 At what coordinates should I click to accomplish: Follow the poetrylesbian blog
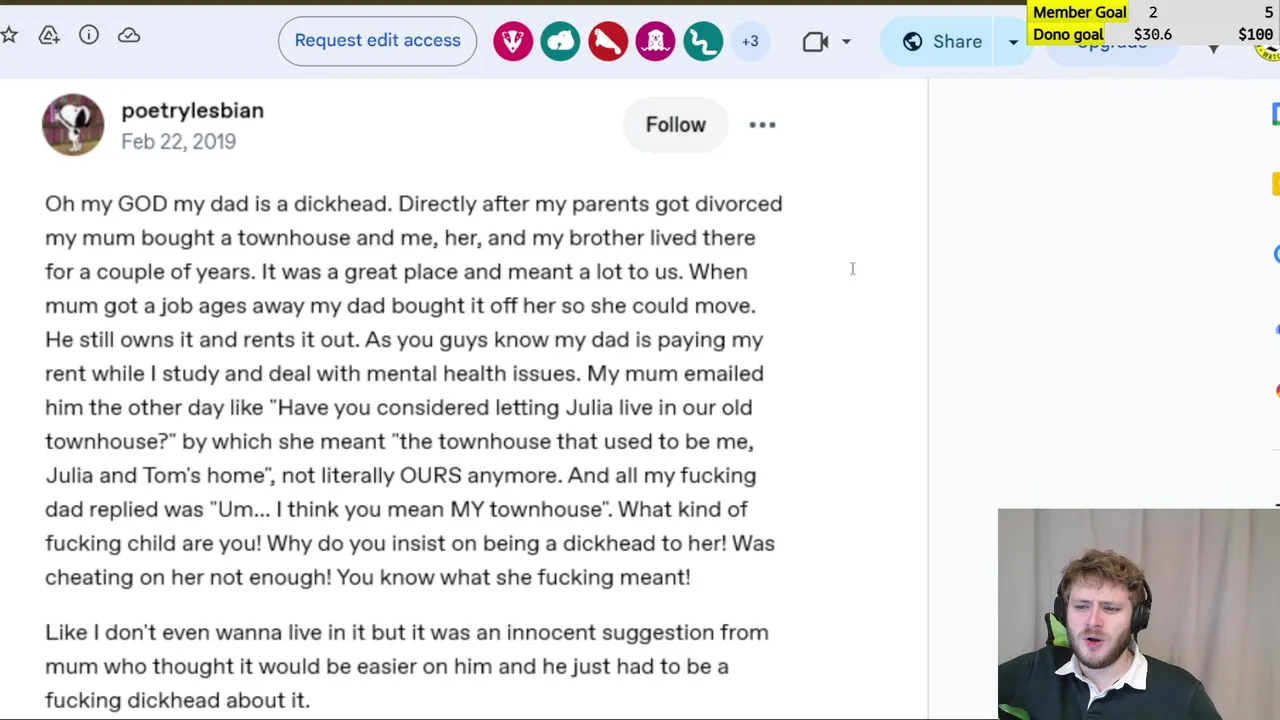pyautogui.click(x=675, y=125)
